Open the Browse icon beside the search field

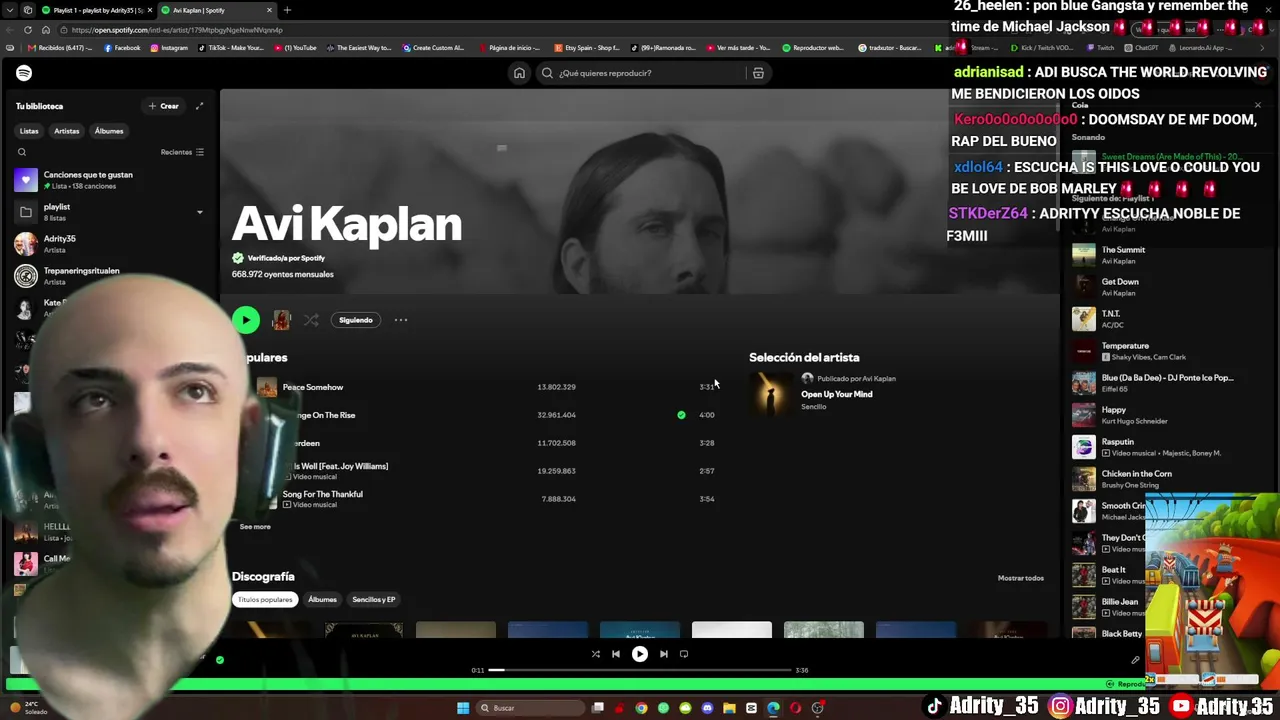pos(758,73)
